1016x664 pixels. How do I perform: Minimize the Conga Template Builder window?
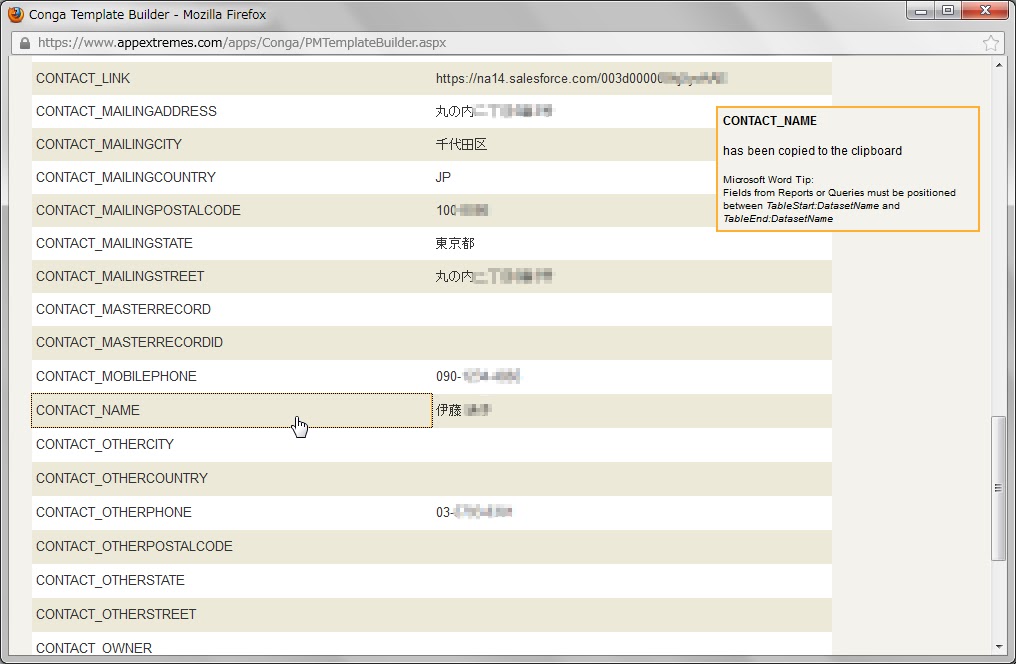[x=921, y=11]
